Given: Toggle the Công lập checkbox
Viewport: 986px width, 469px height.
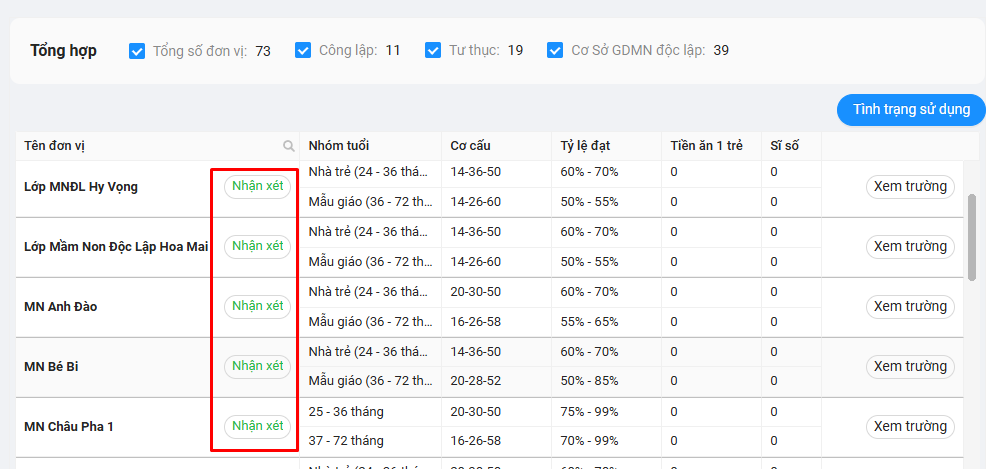Looking at the screenshot, I should point(303,50).
